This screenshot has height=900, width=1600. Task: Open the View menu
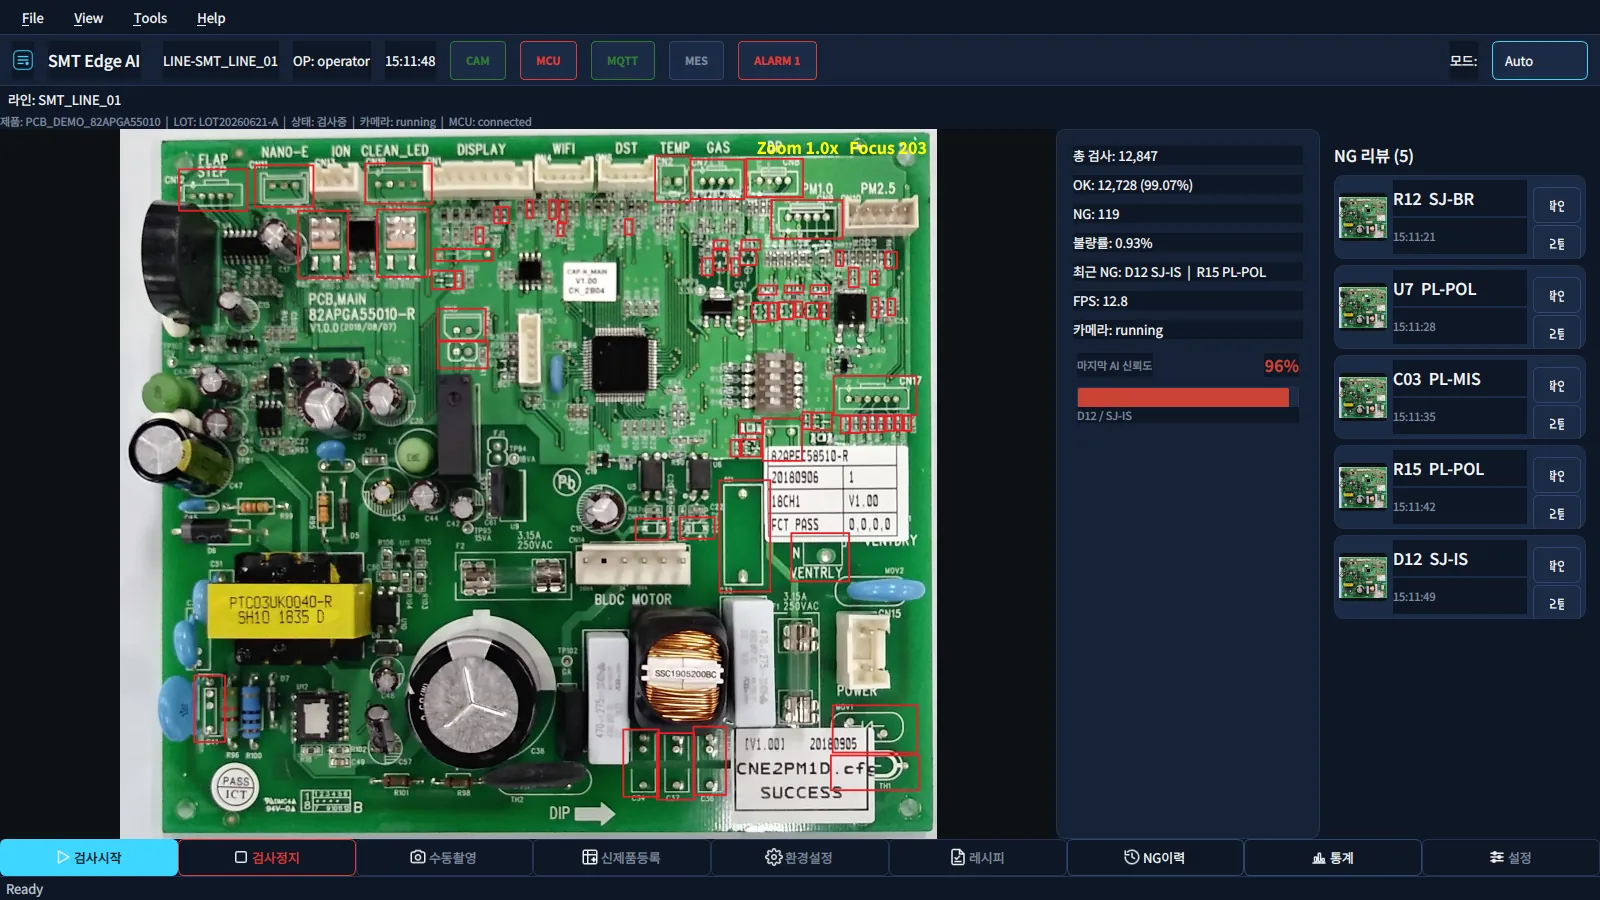point(88,18)
